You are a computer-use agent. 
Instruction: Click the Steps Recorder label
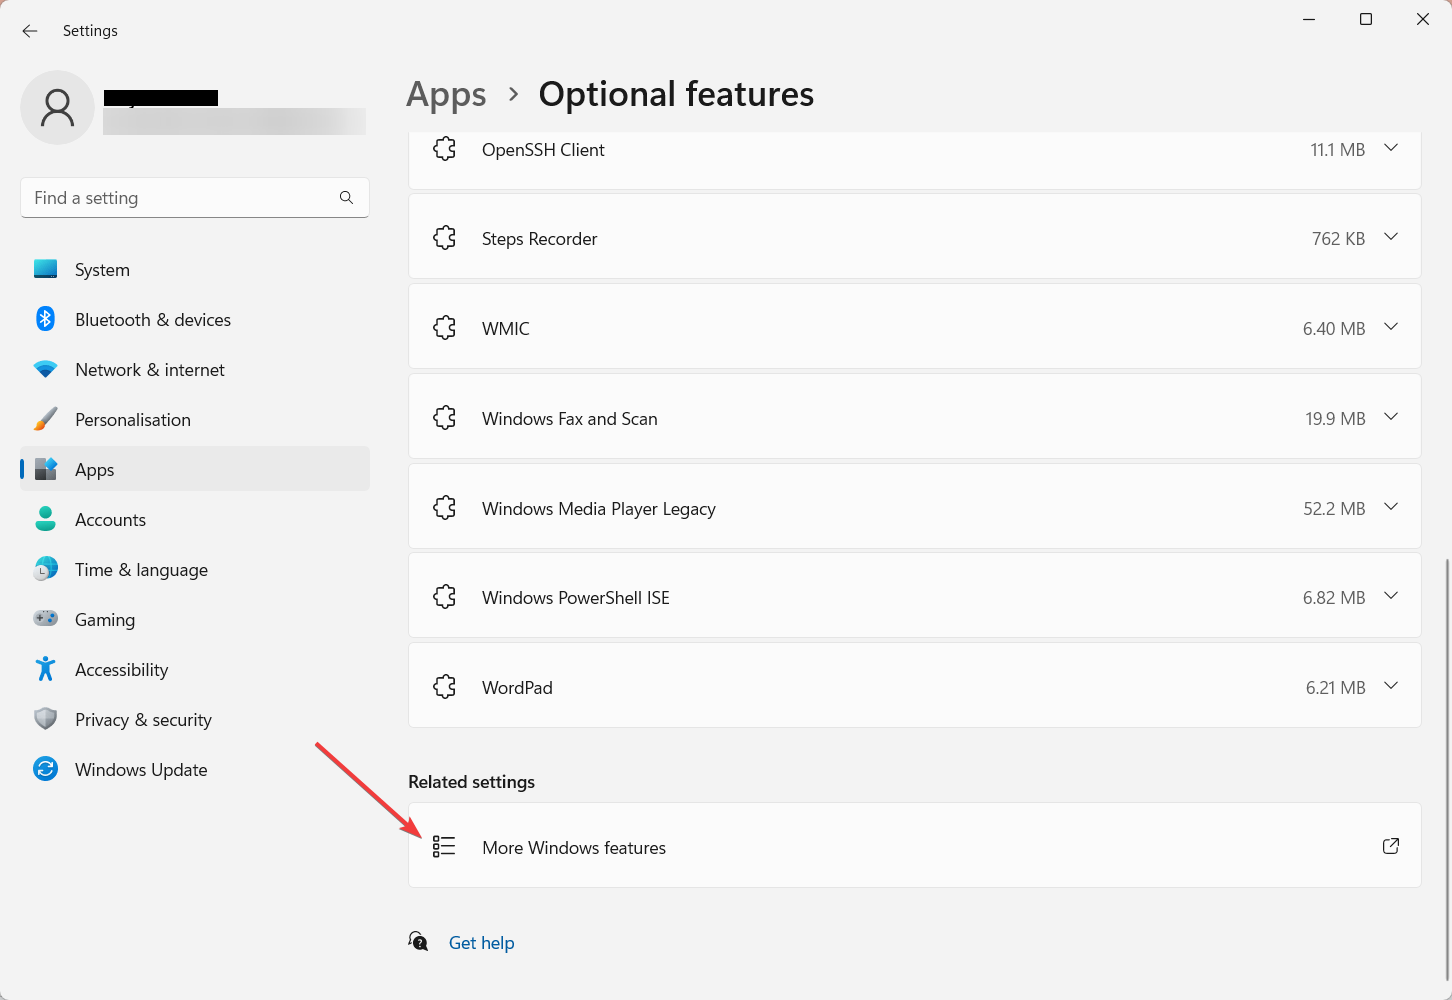[539, 239]
